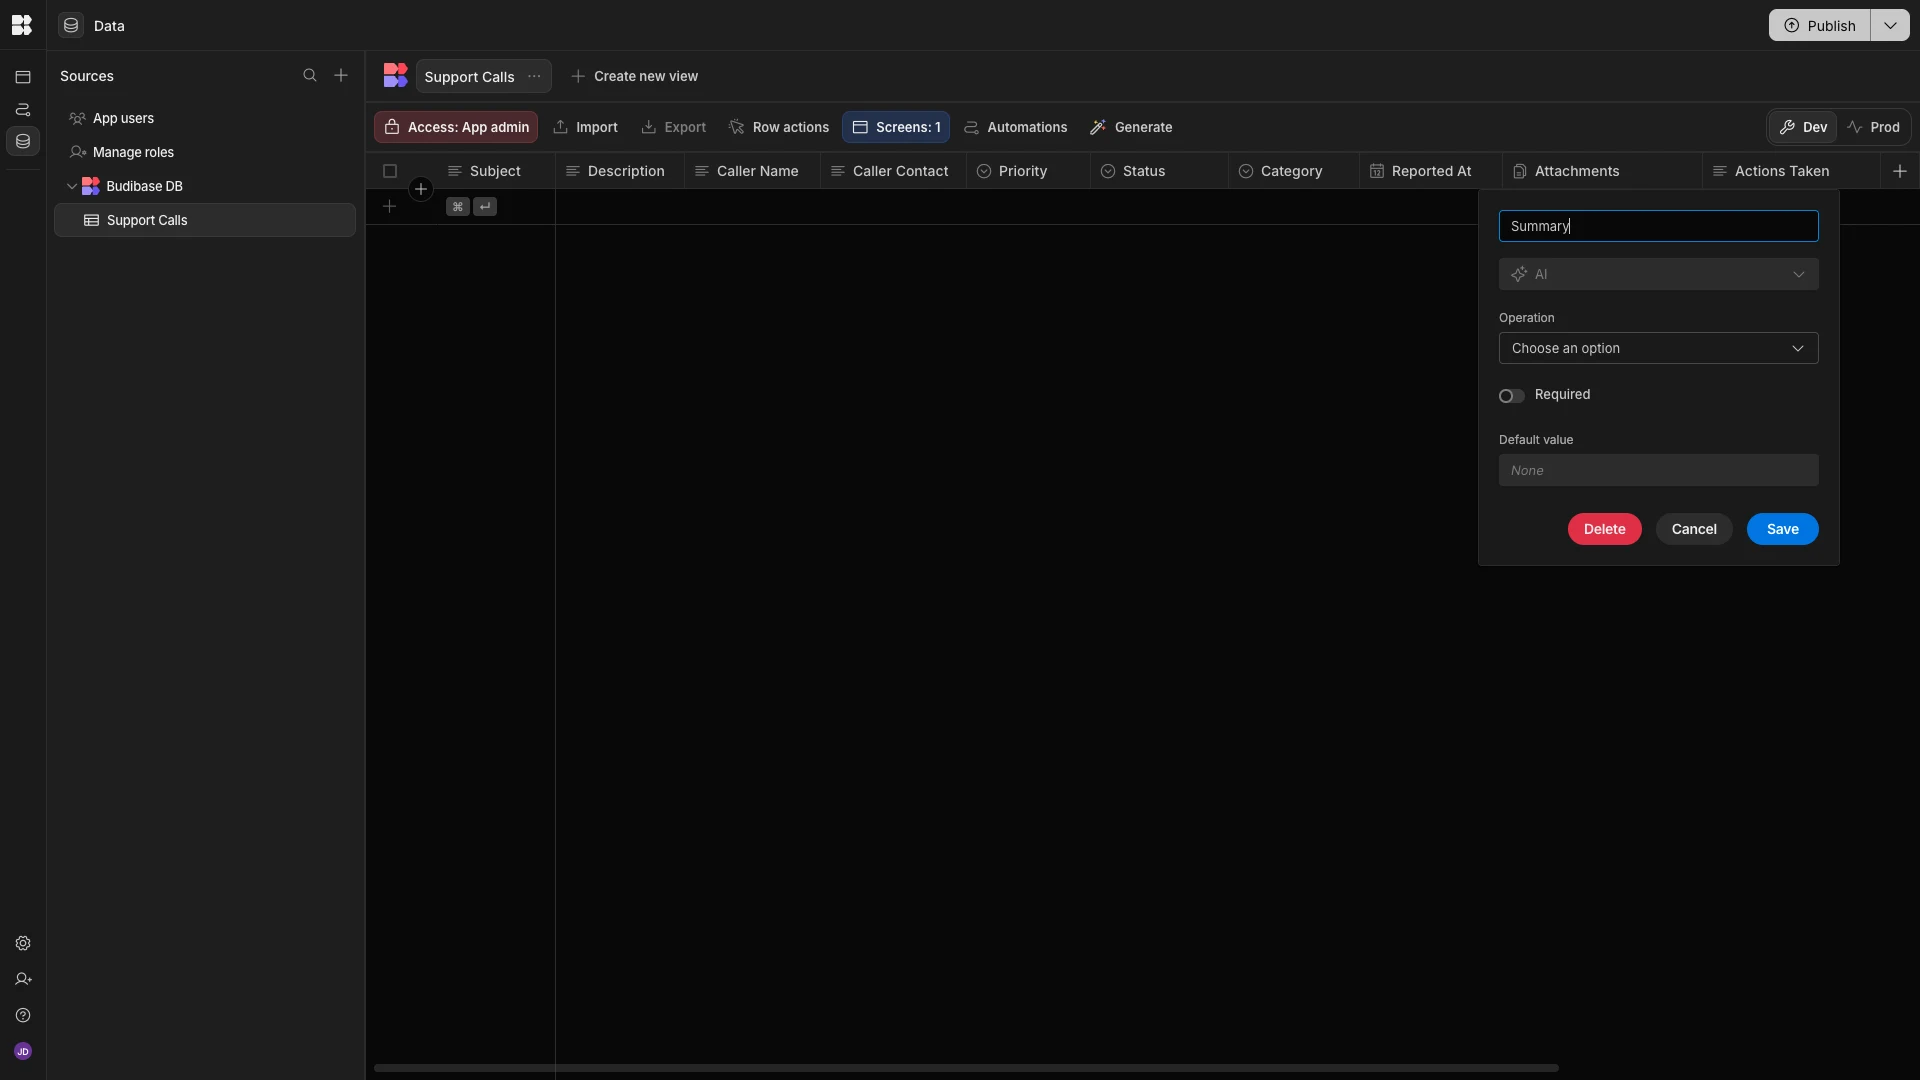This screenshot has width=1920, height=1080.
Task: Launch the Generate feature
Action: coord(1130,127)
